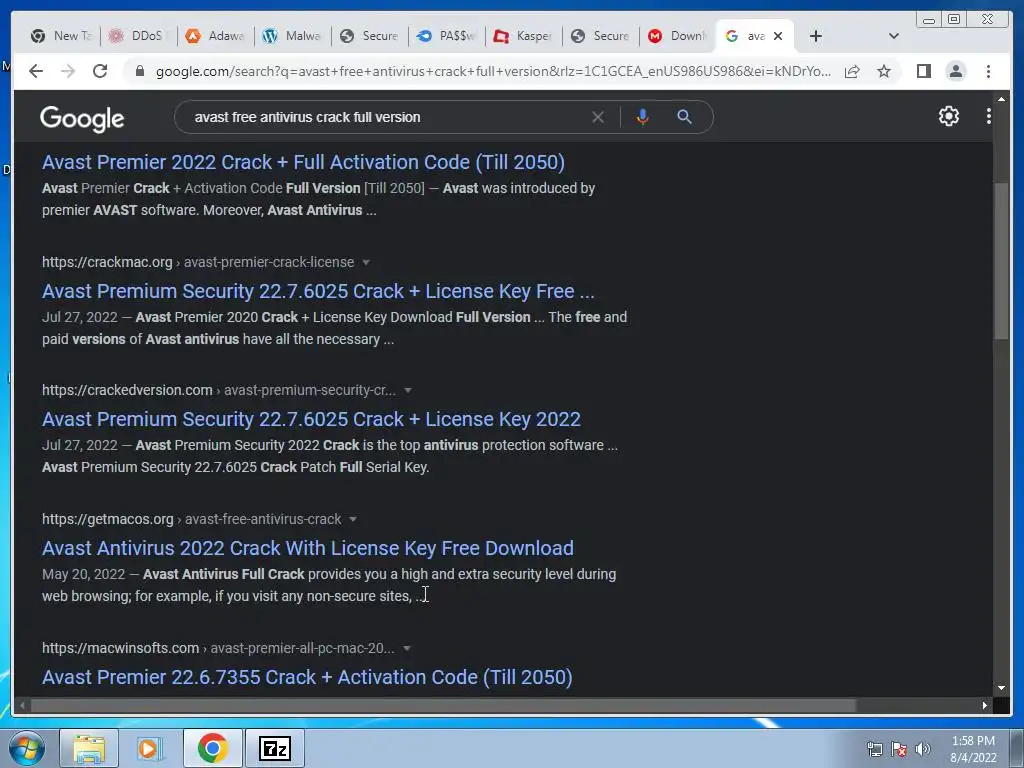This screenshot has height=768, width=1024.
Task: Select the Chrome taskbar button
Action: [212, 748]
